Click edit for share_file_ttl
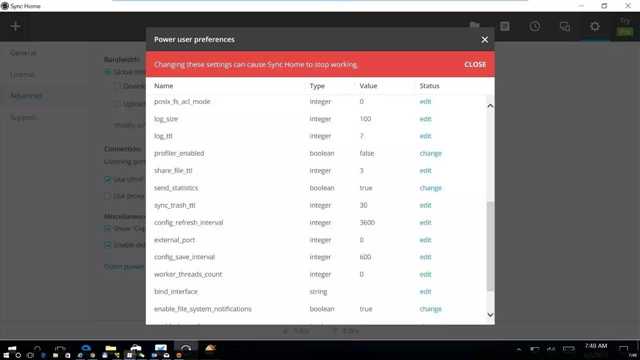The image size is (640, 360). 425,171
